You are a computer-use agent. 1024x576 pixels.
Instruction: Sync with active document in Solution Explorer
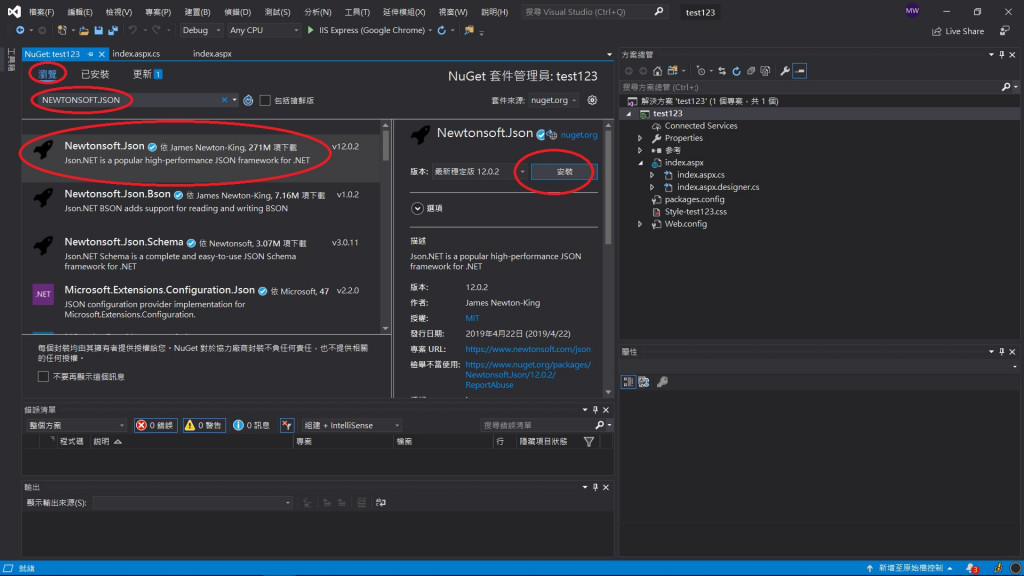722,71
